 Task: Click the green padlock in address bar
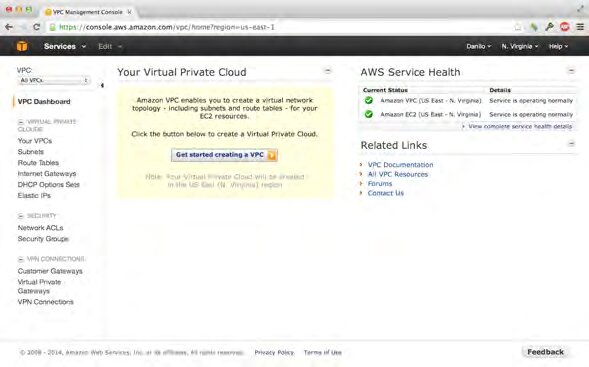click(x=53, y=27)
